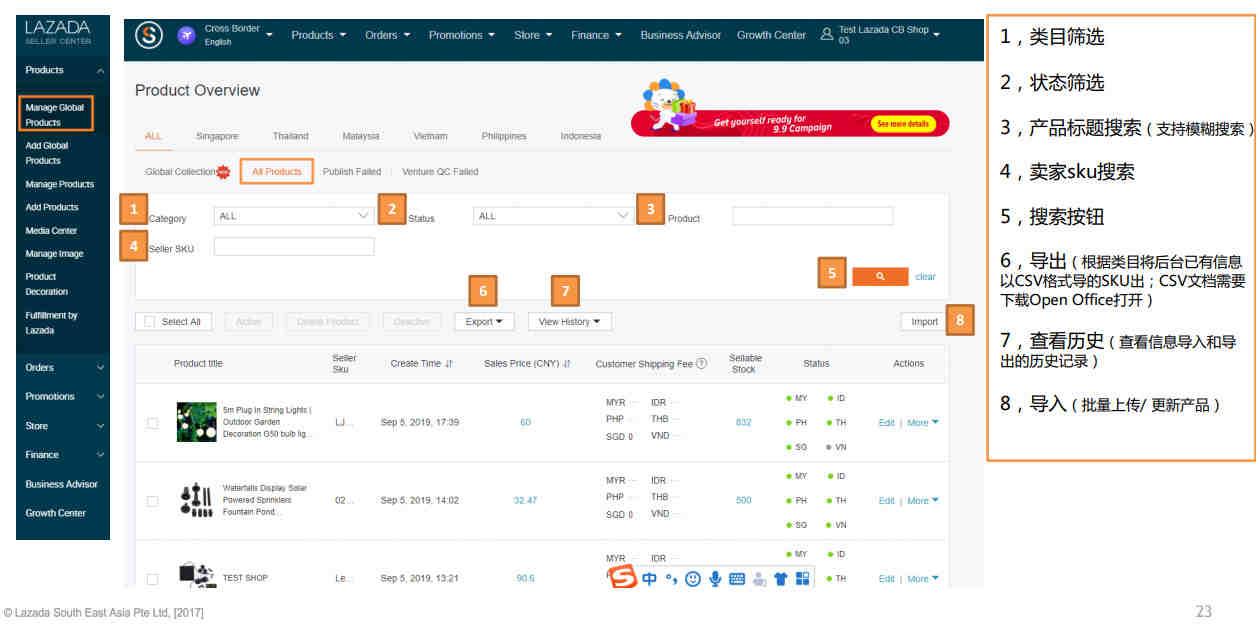Open the Category filter dropdown
The width and height of the screenshot is (1256, 626).
(x=293, y=216)
